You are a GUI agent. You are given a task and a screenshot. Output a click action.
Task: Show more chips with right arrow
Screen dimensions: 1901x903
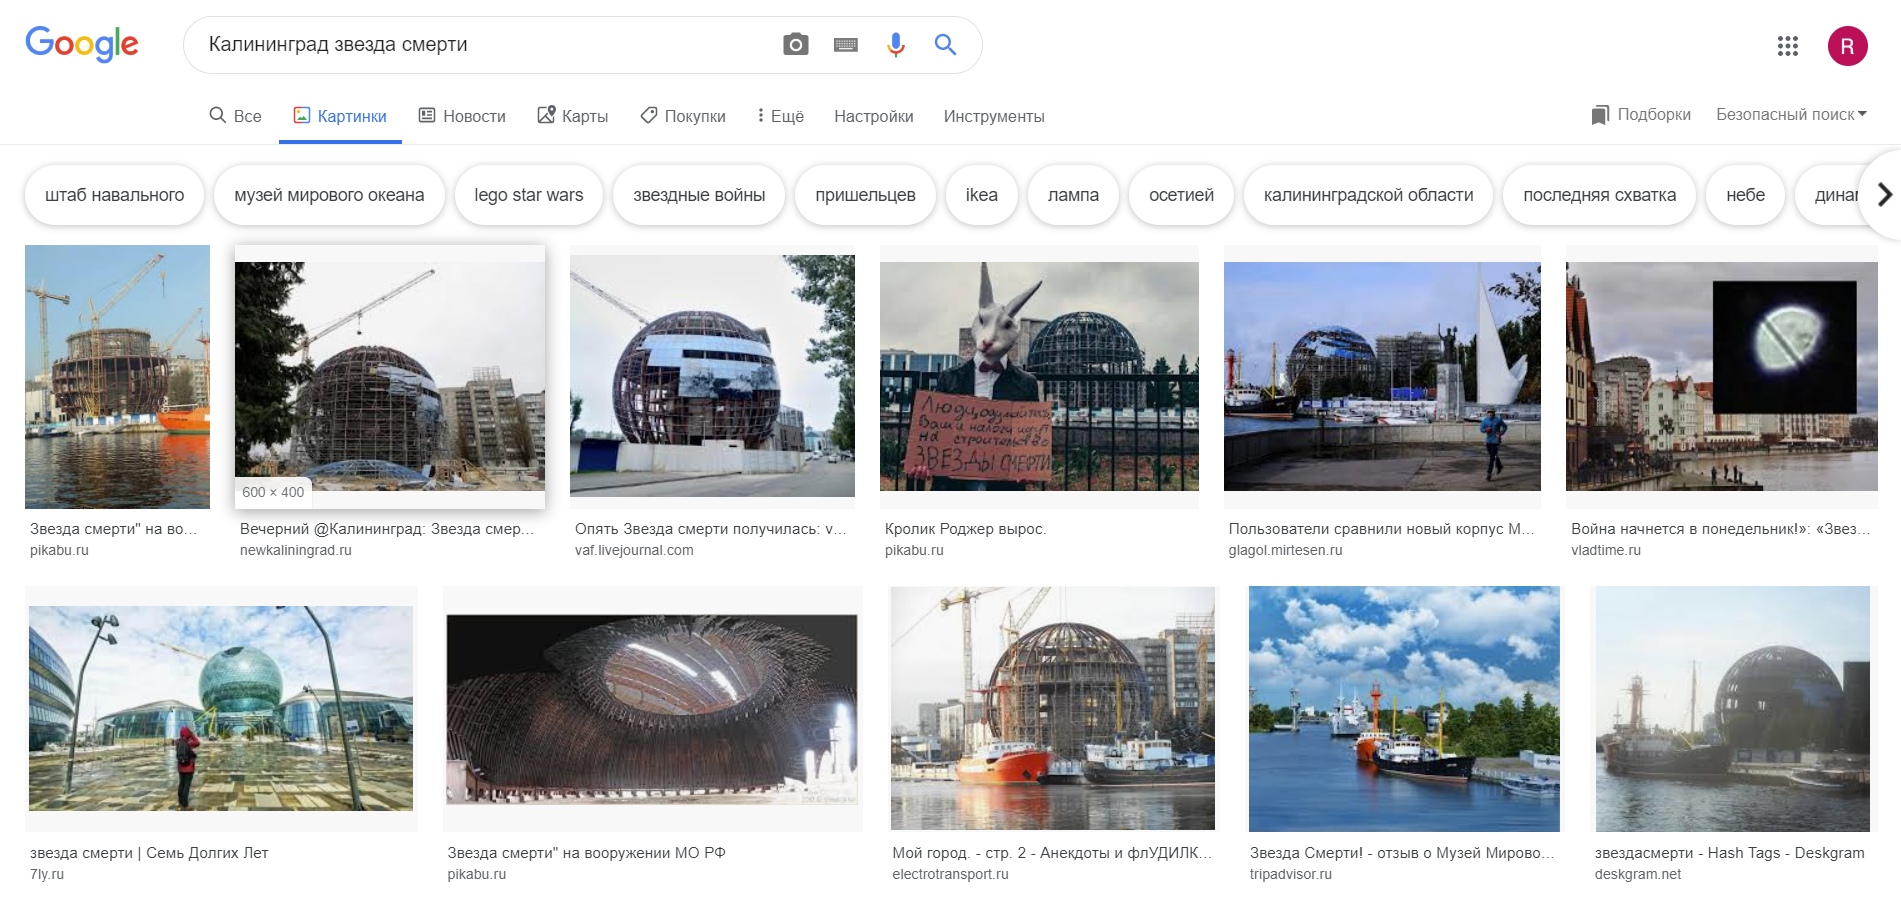1884,195
